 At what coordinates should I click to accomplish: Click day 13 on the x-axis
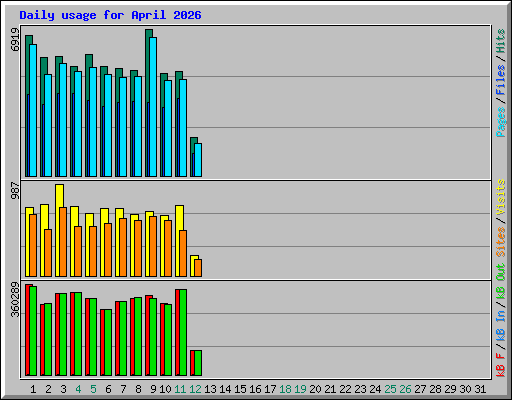(x=210, y=389)
